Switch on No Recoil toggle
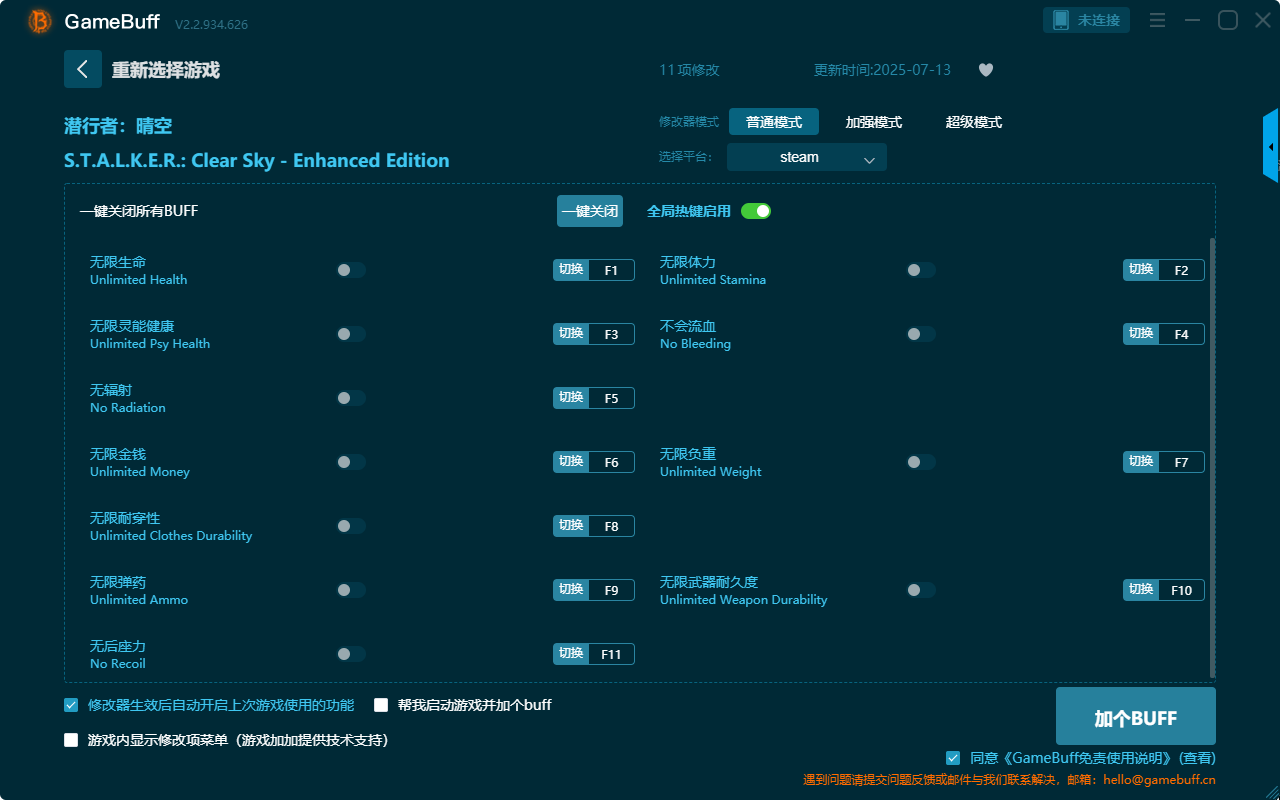The image size is (1280, 800). (351, 654)
